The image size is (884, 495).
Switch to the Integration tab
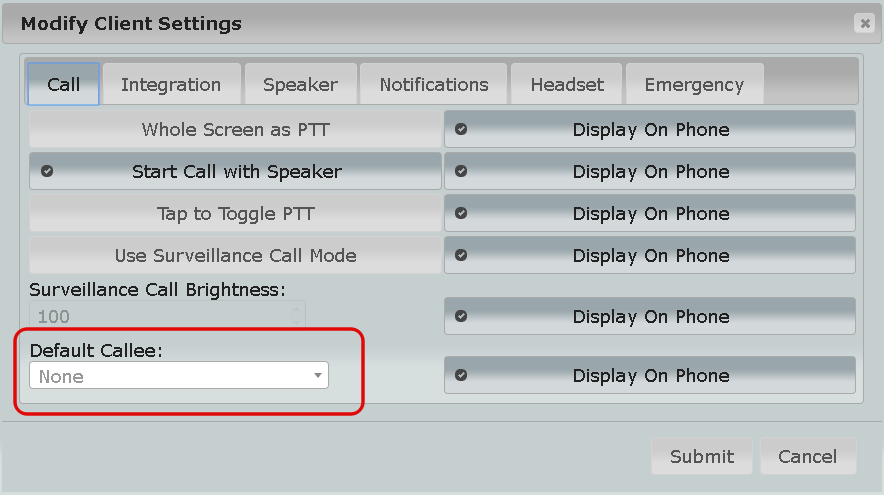(x=171, y=85)
